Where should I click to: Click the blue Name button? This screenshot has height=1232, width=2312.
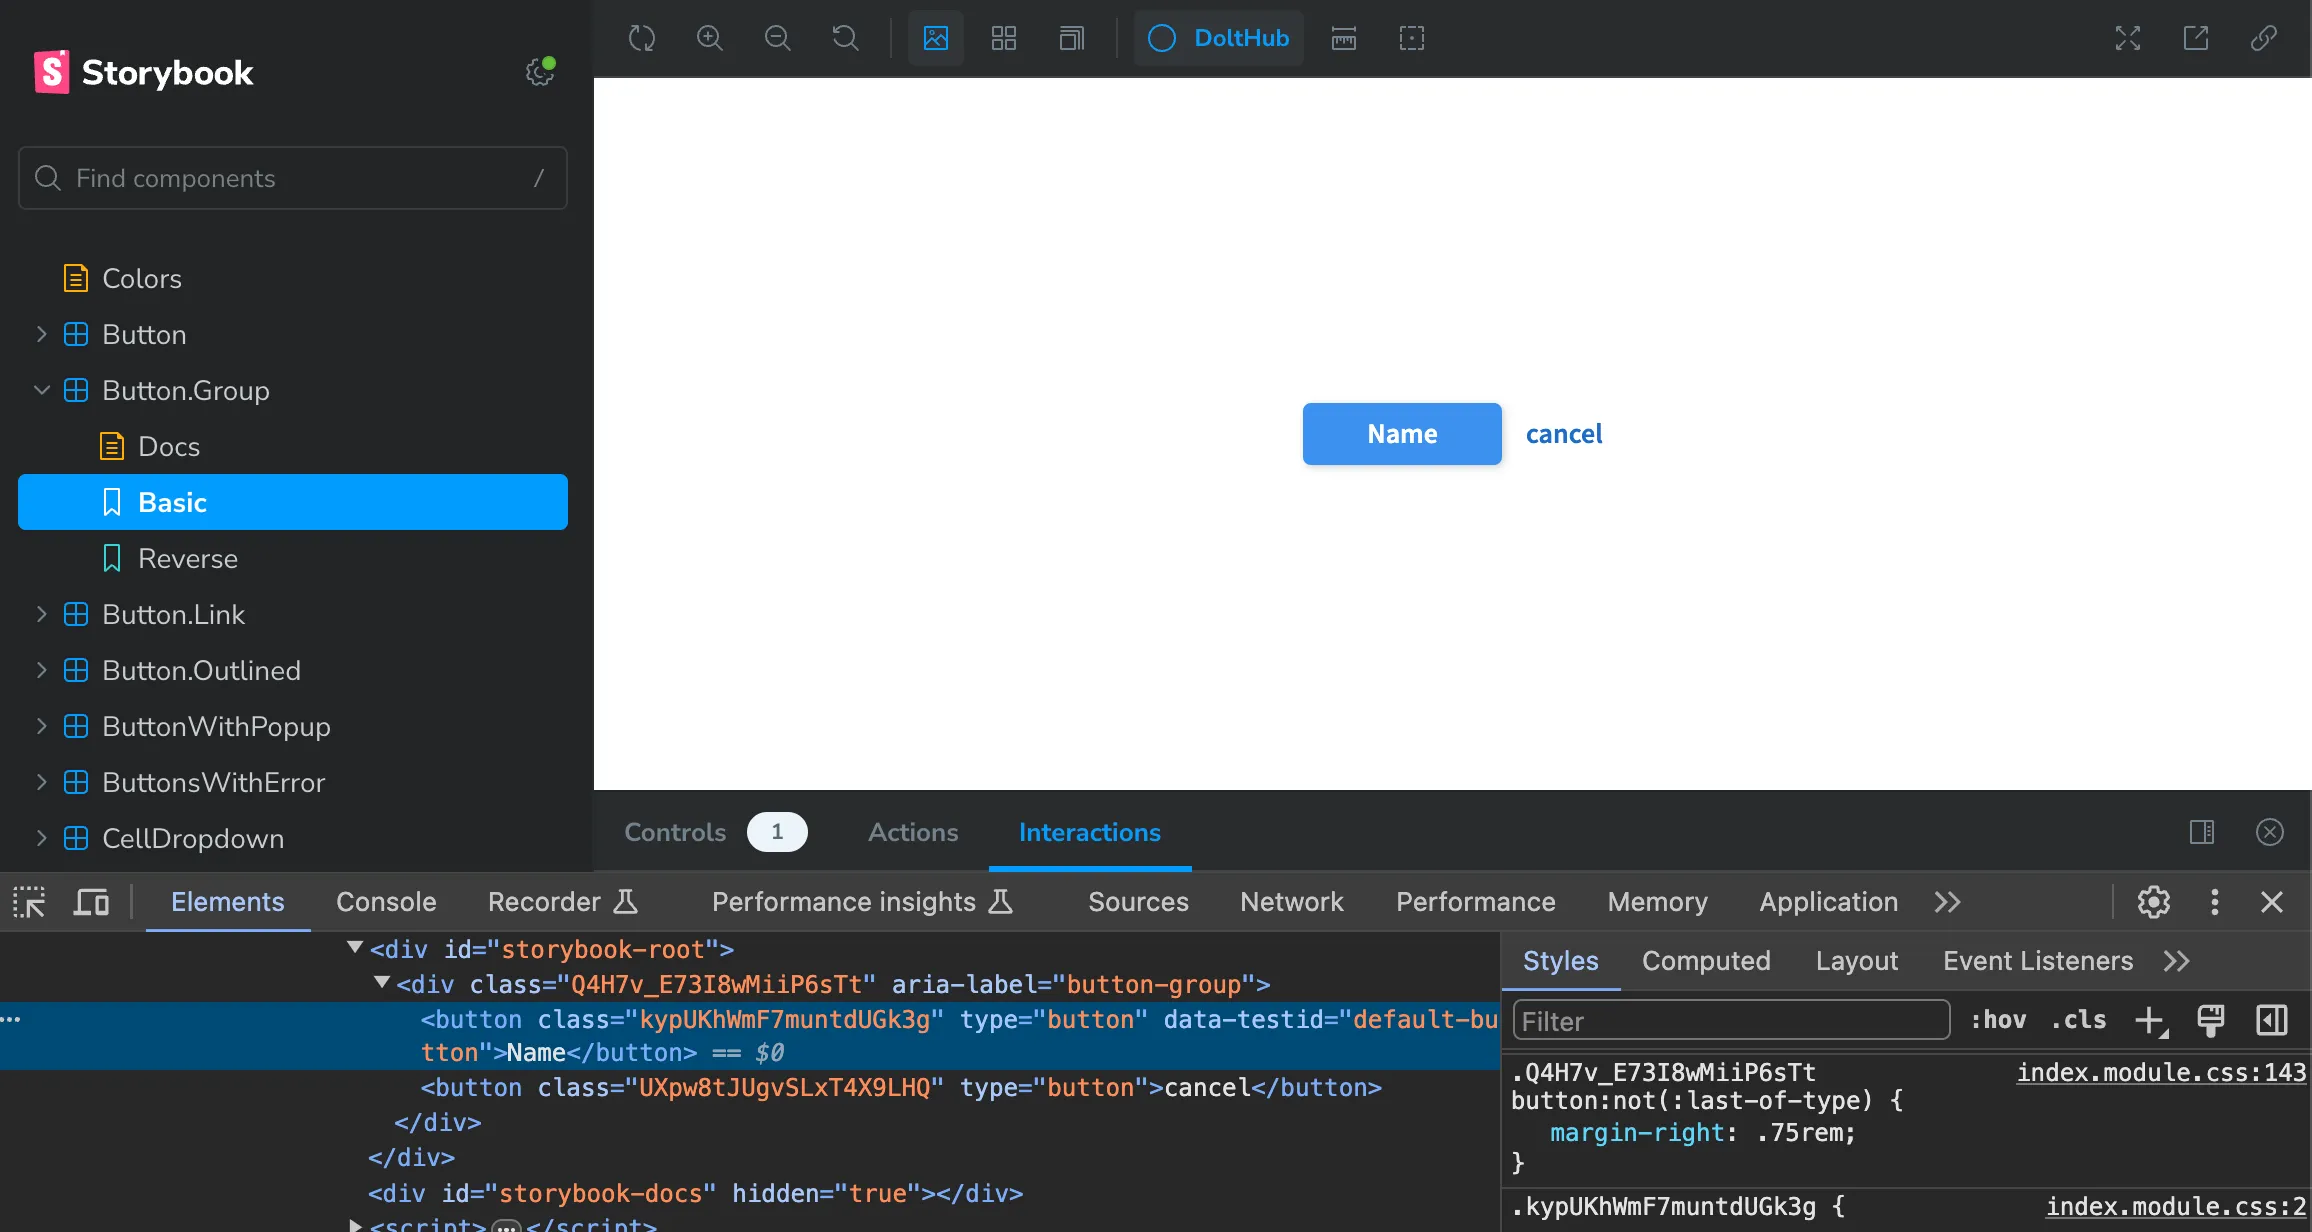tap(1401, 434)
